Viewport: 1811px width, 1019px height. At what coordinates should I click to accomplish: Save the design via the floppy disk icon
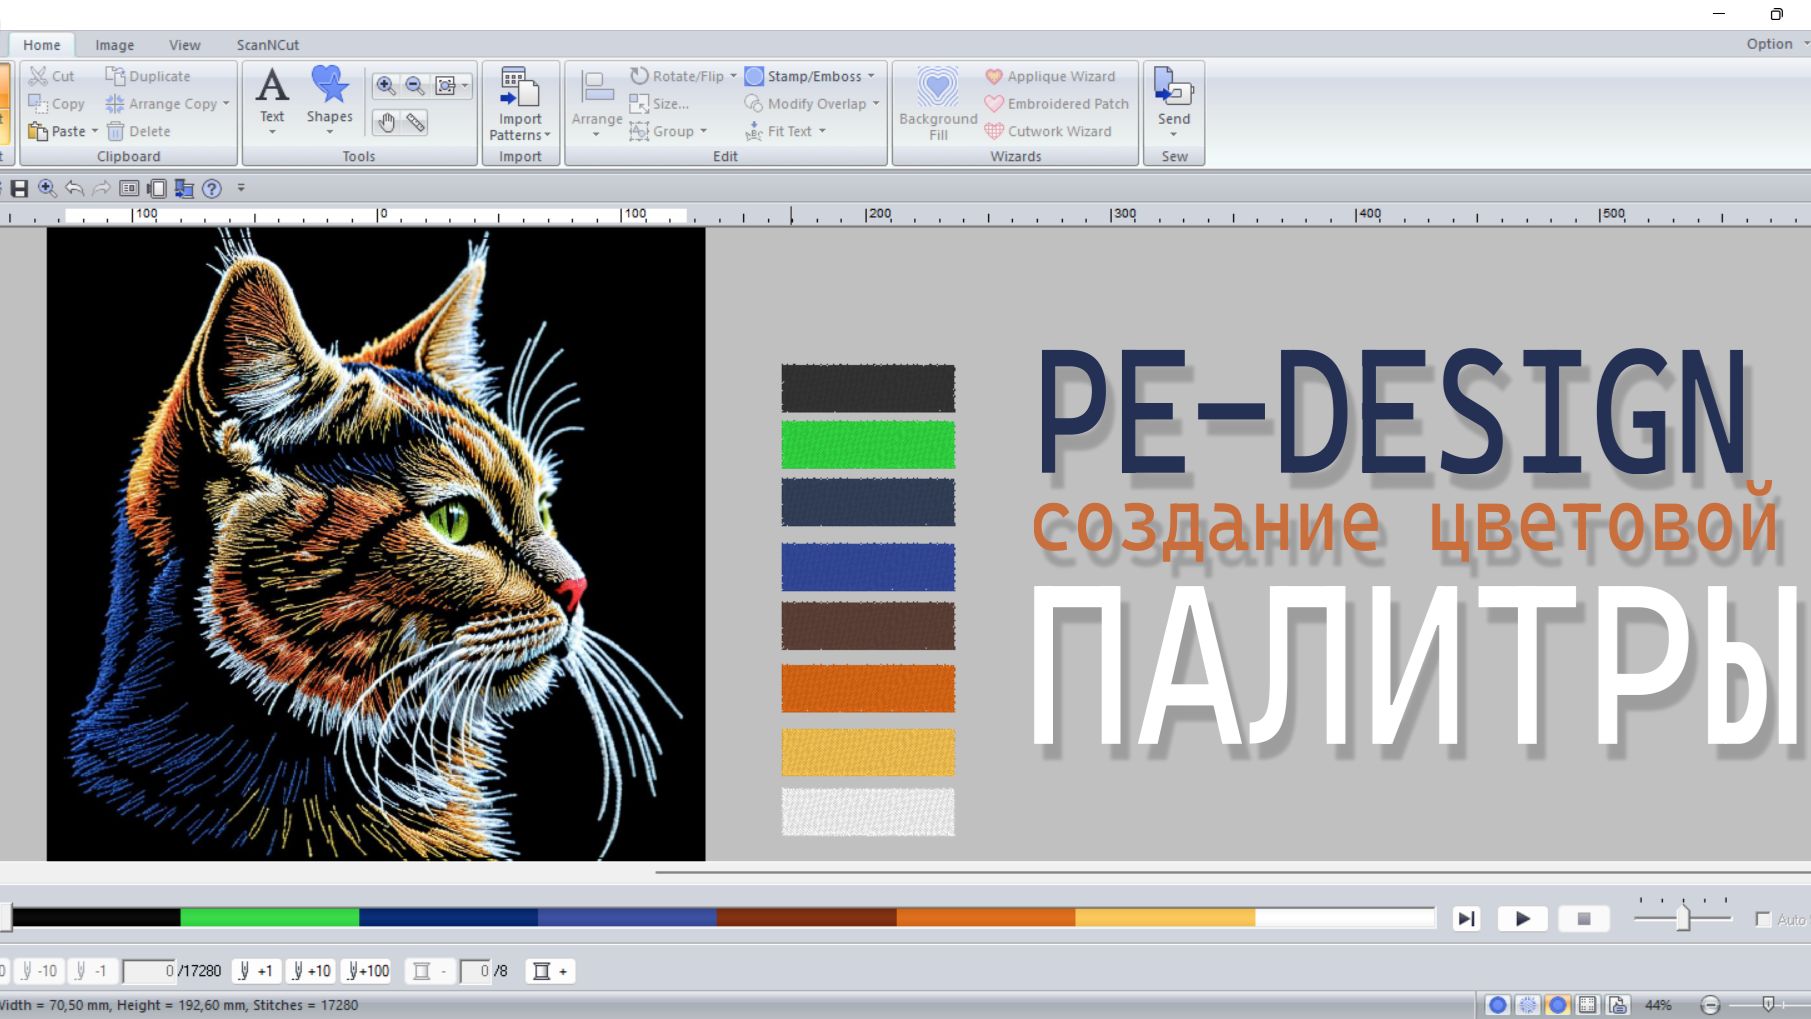[19, 187]
